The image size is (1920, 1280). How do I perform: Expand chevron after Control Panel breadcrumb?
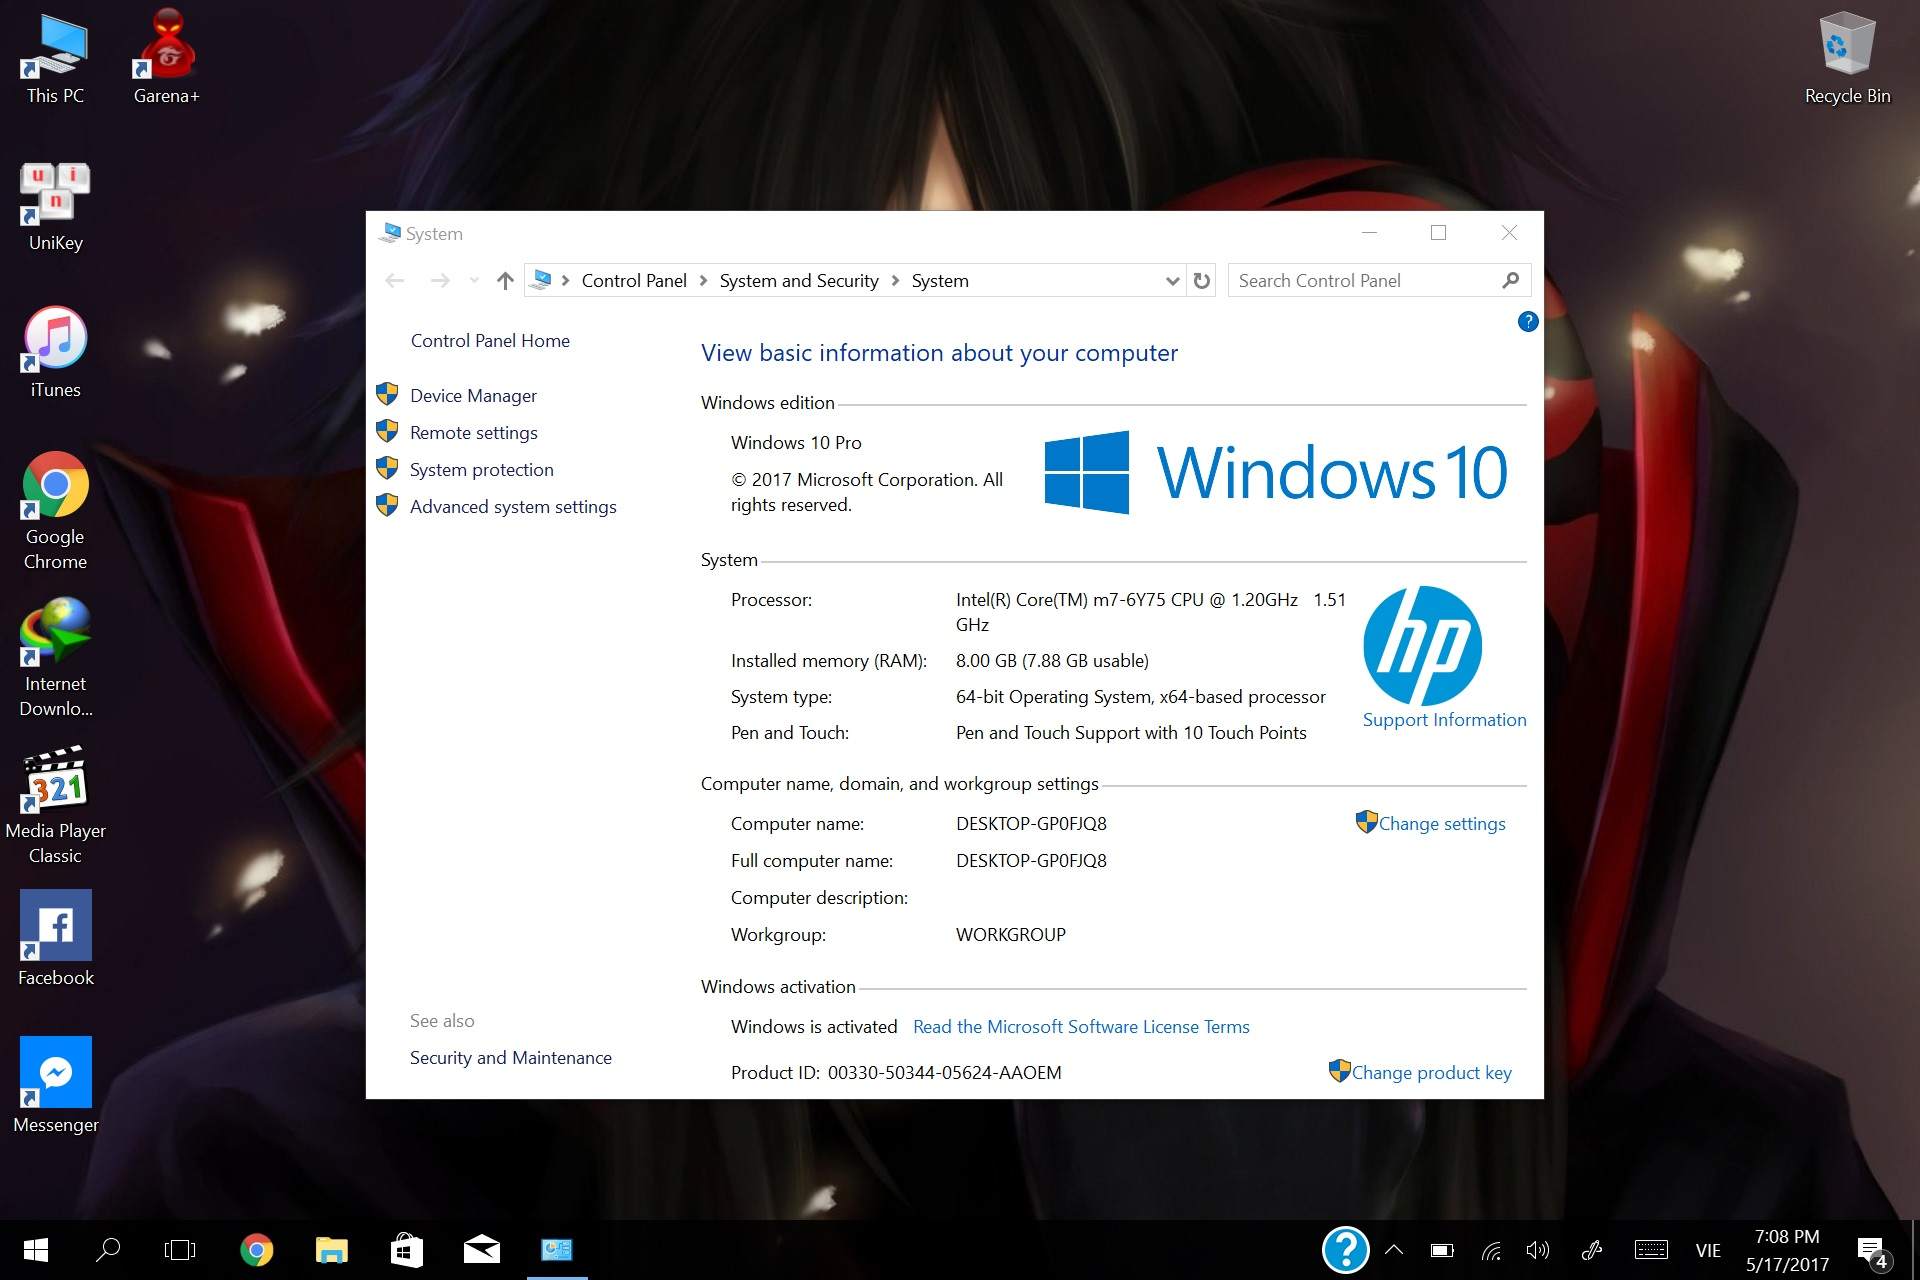point(703,281)
